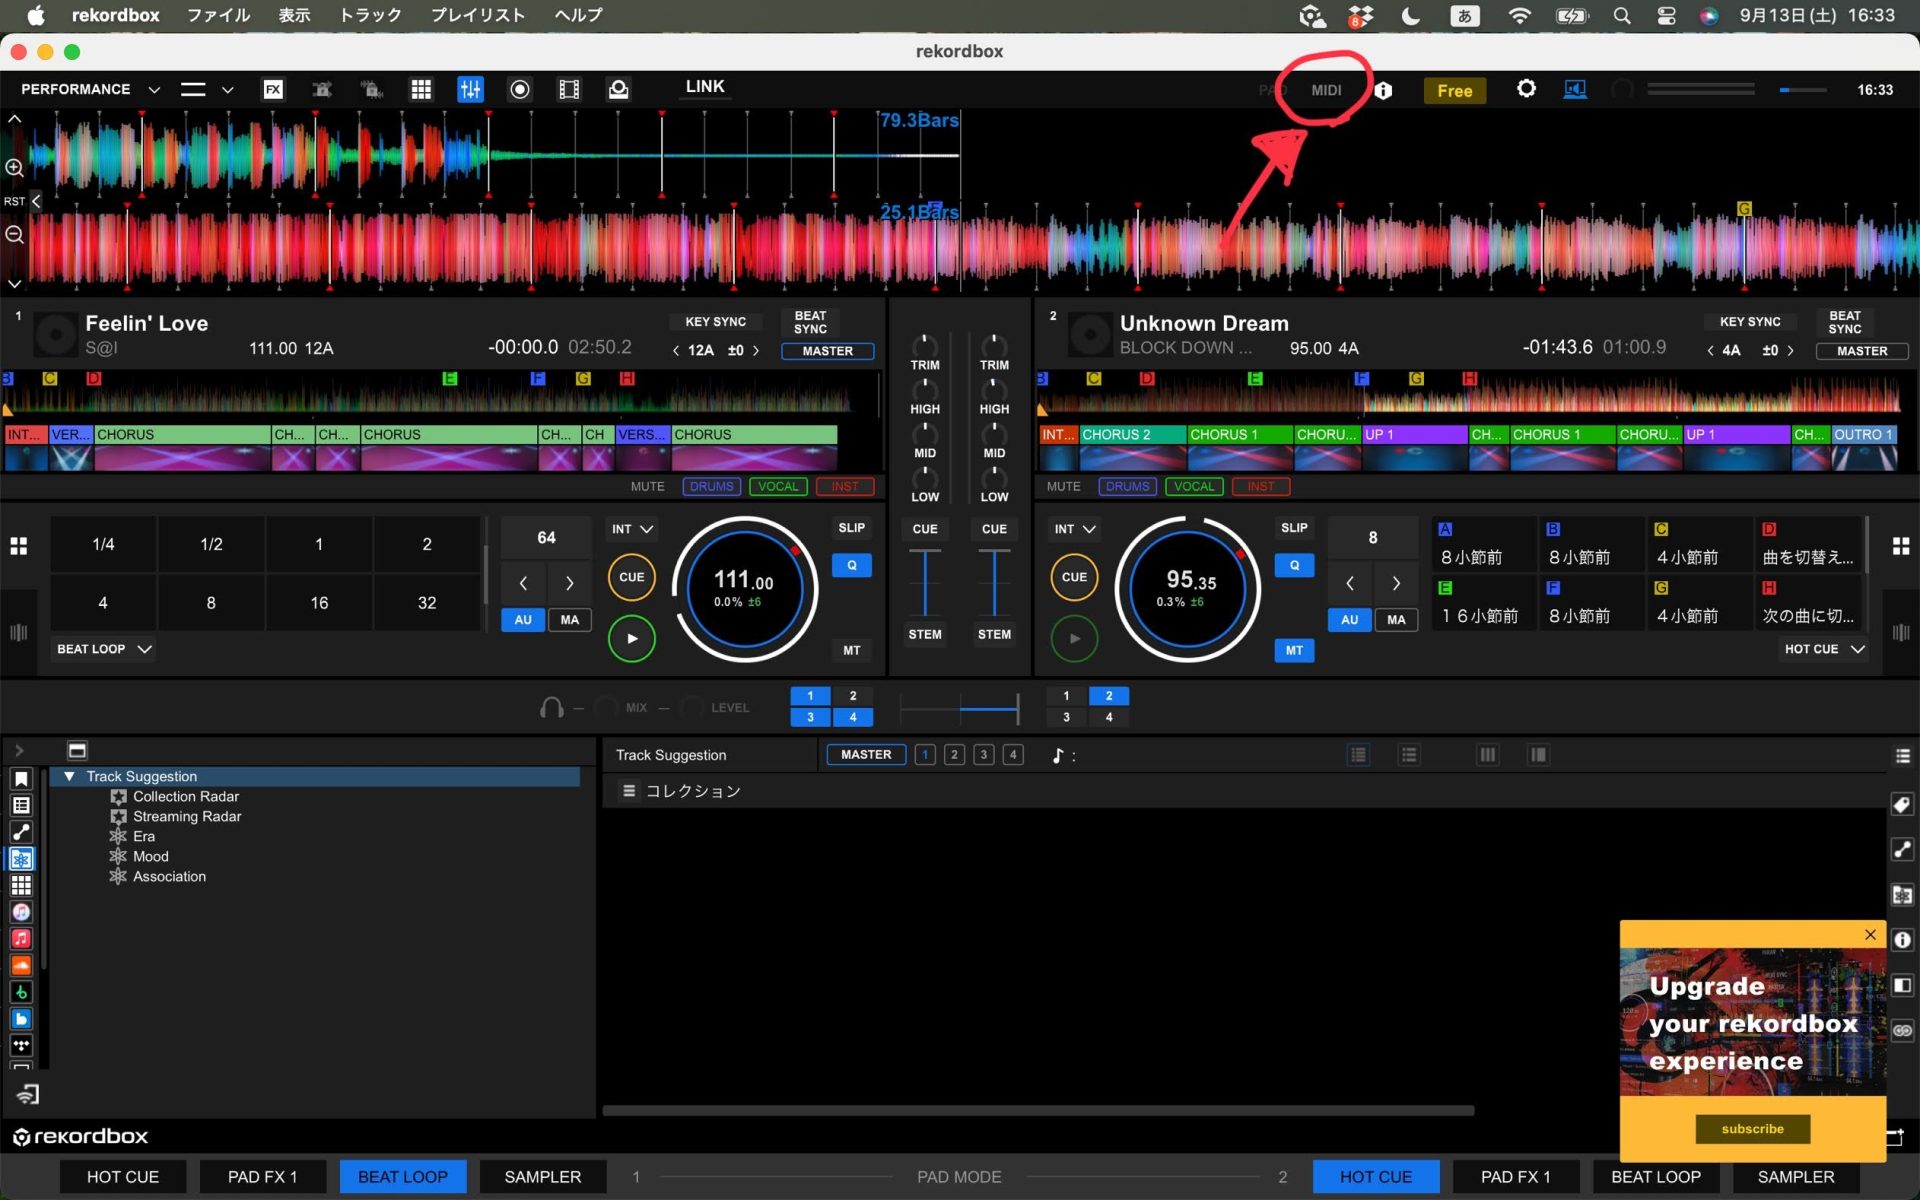Open the Apple Music sidebar icon

click(x=21, y=938)
